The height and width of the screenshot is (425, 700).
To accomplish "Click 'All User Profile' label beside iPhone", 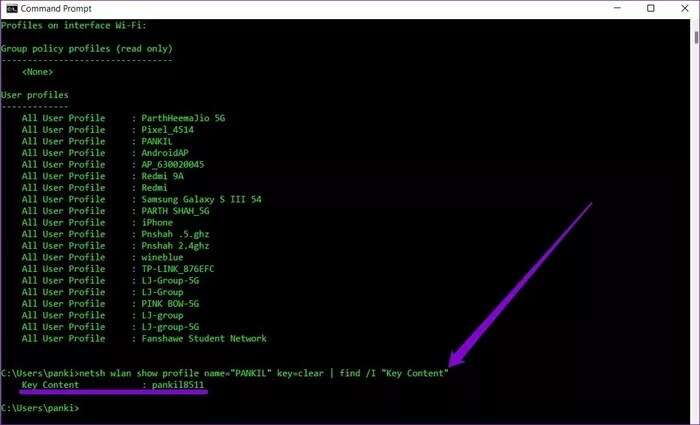I will coord(63,223).
